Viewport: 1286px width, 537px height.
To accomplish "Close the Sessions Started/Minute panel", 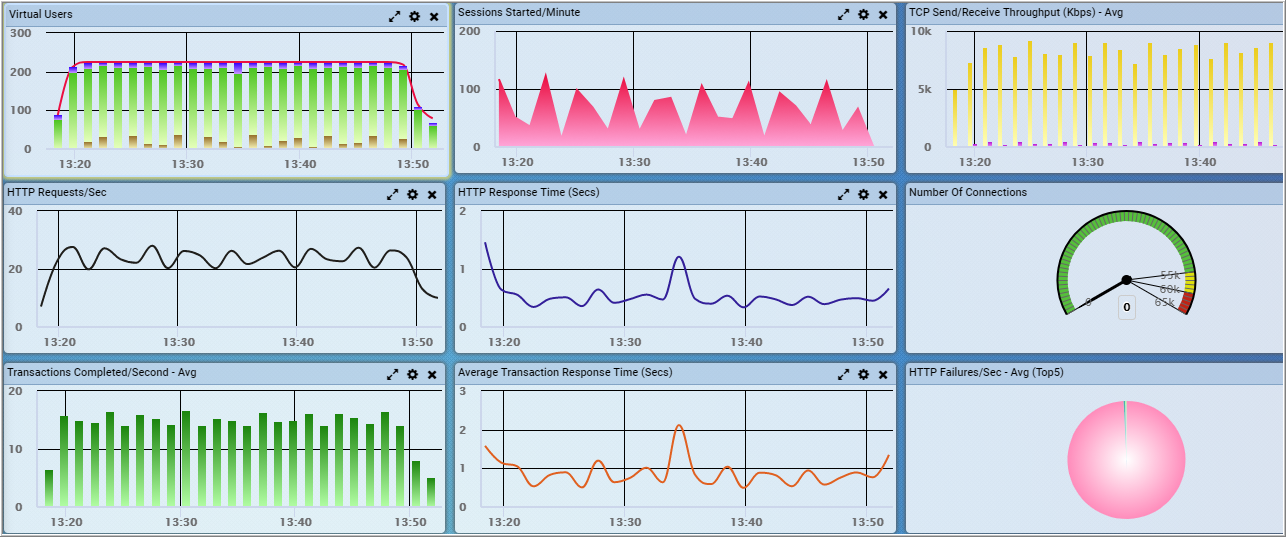I will [883, 15].
